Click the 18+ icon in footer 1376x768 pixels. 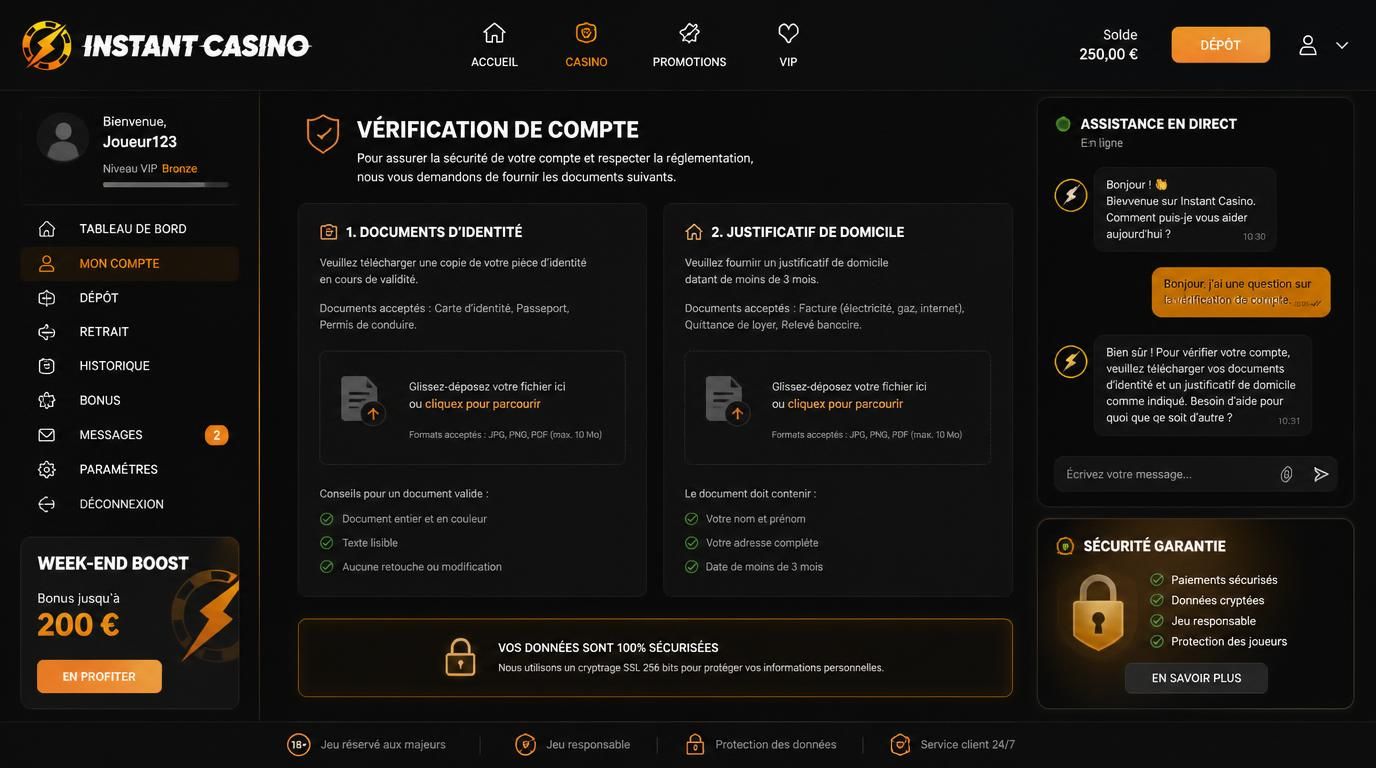pos(298,744)
